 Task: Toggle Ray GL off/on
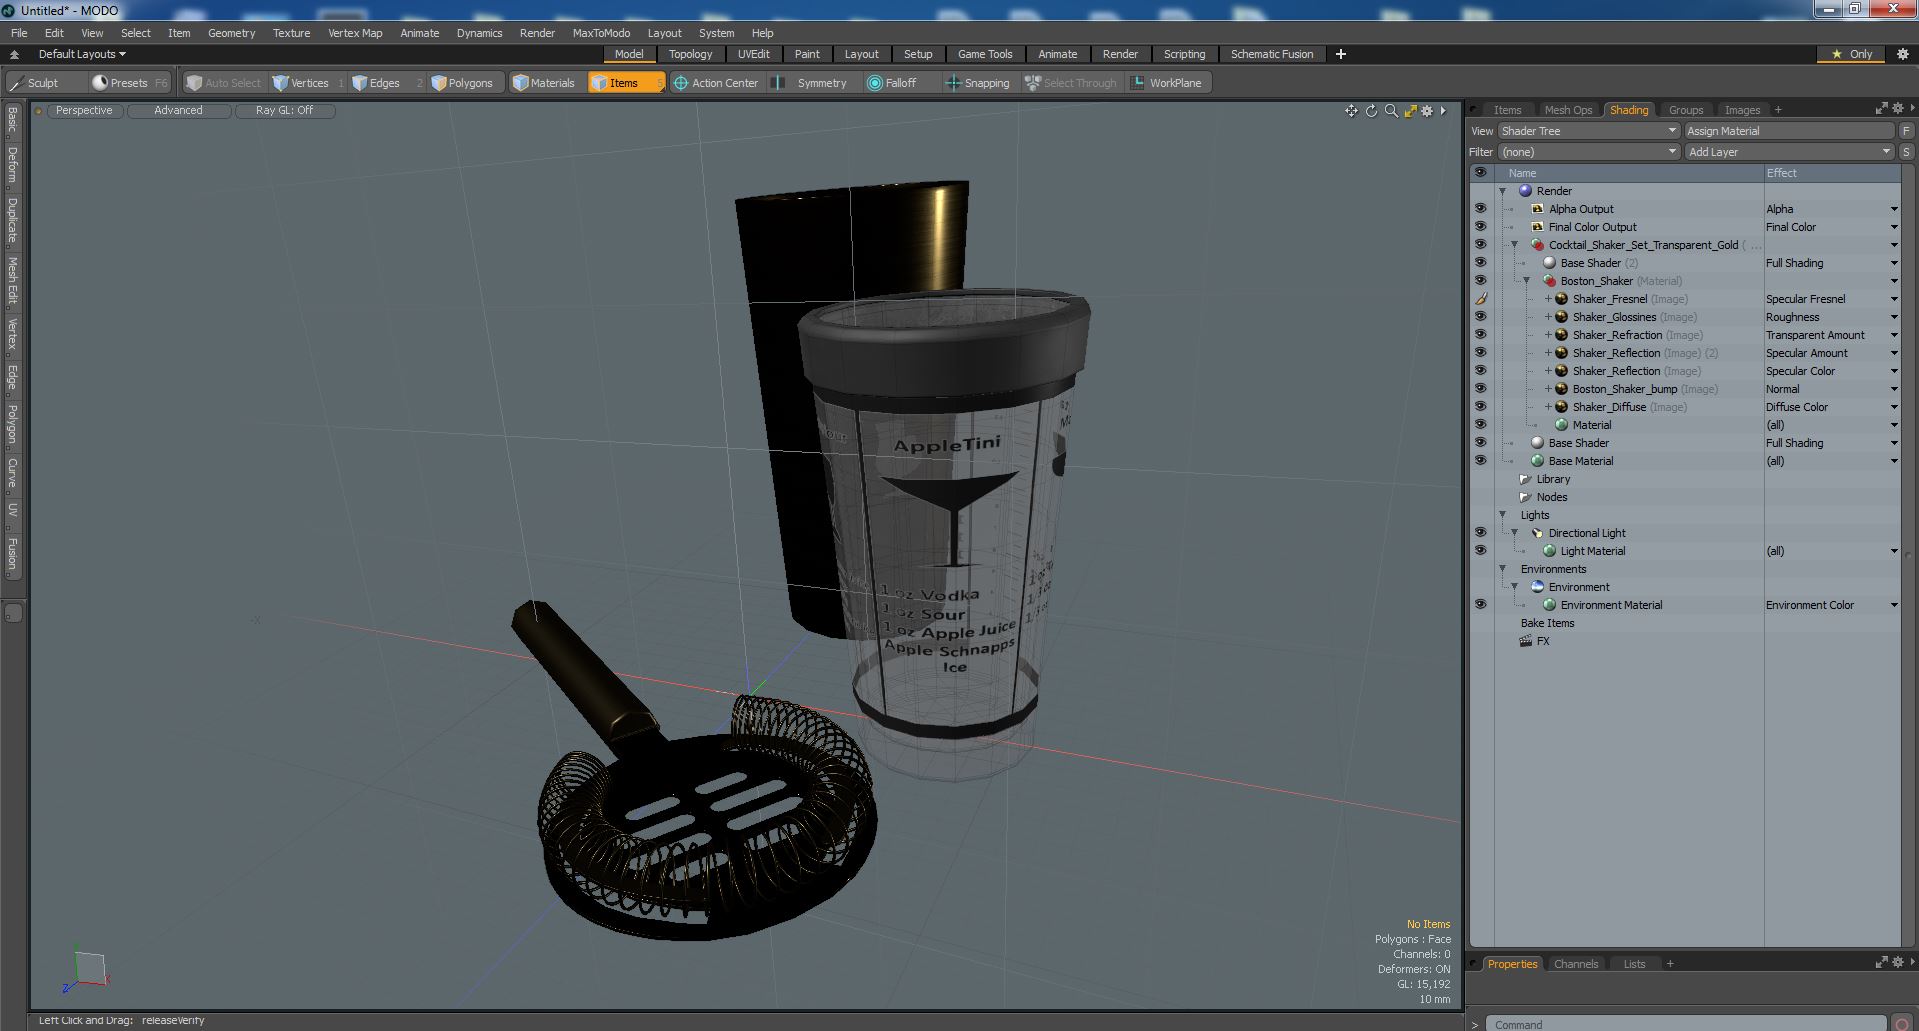pos(284,111)
